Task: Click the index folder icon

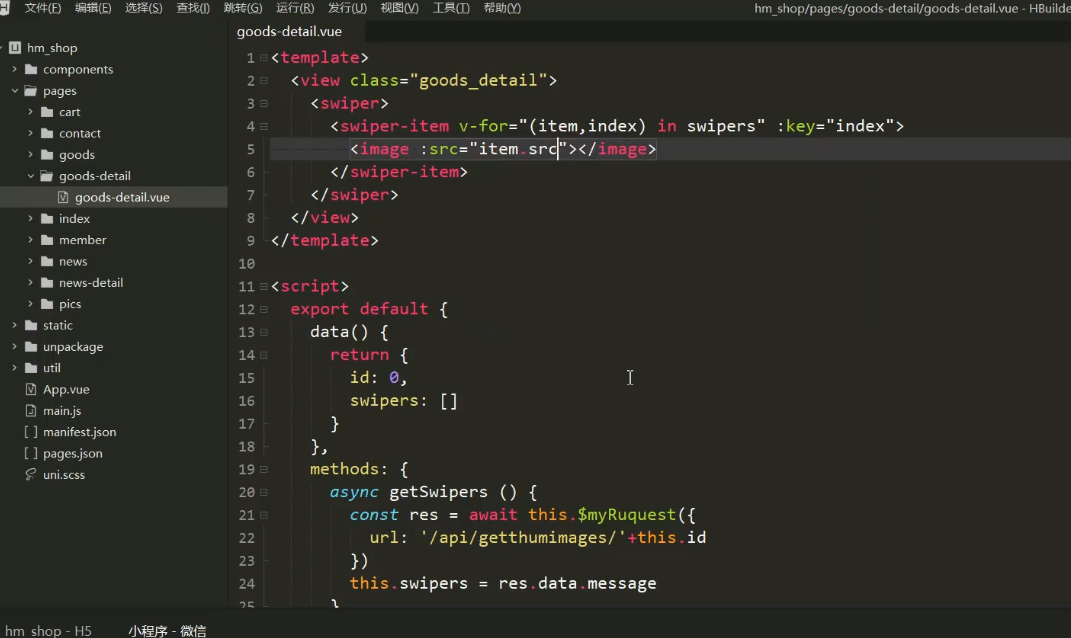Action: click(46, 219)
